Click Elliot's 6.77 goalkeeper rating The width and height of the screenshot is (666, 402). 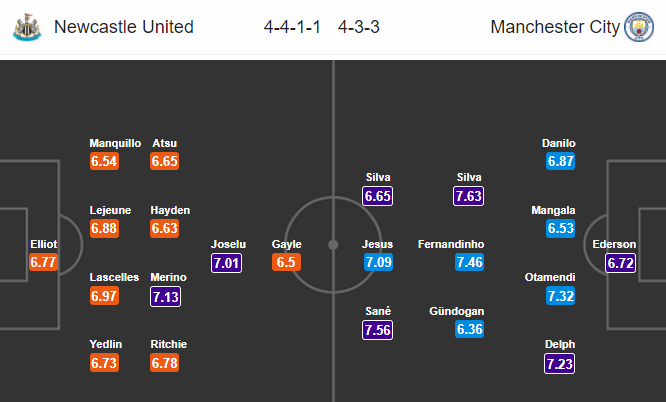(43, 262)
